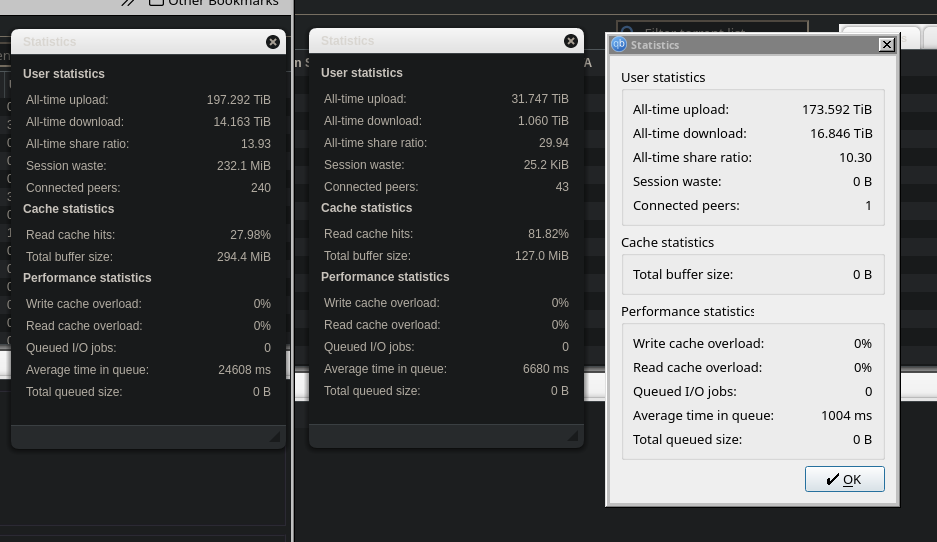Viewport: 937px width, 542px height.
Task: Click the 1004 ms average queue time value
Action: pos(846,415)
